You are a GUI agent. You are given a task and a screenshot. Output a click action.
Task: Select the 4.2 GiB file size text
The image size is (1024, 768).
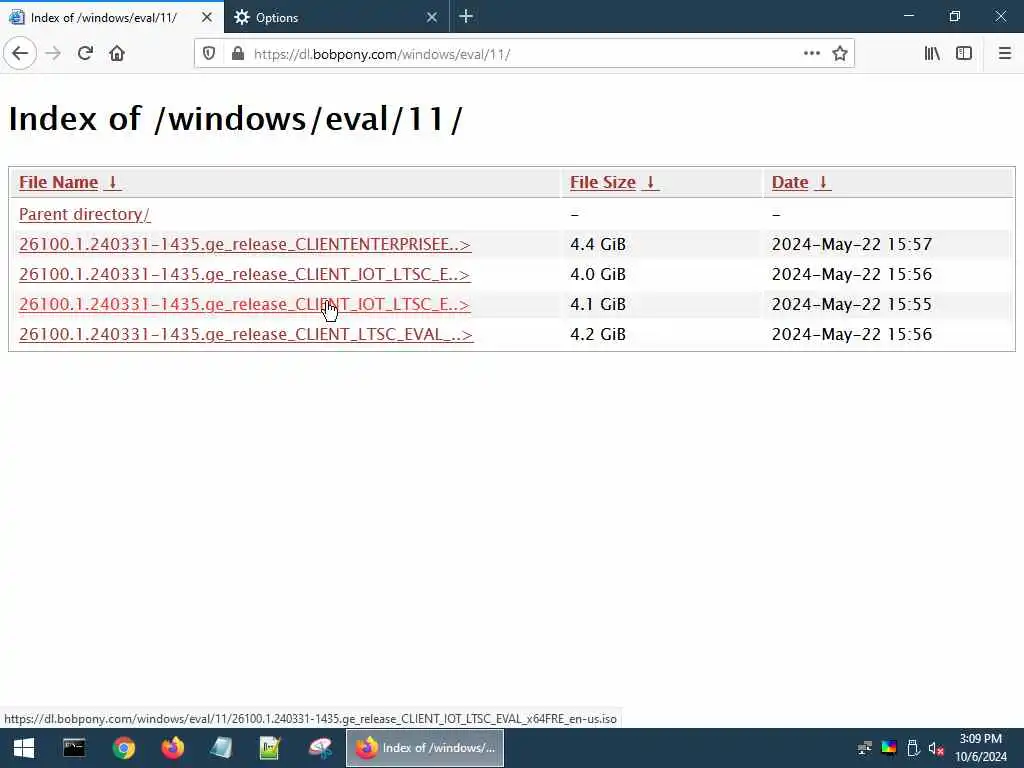click(598, 334)
